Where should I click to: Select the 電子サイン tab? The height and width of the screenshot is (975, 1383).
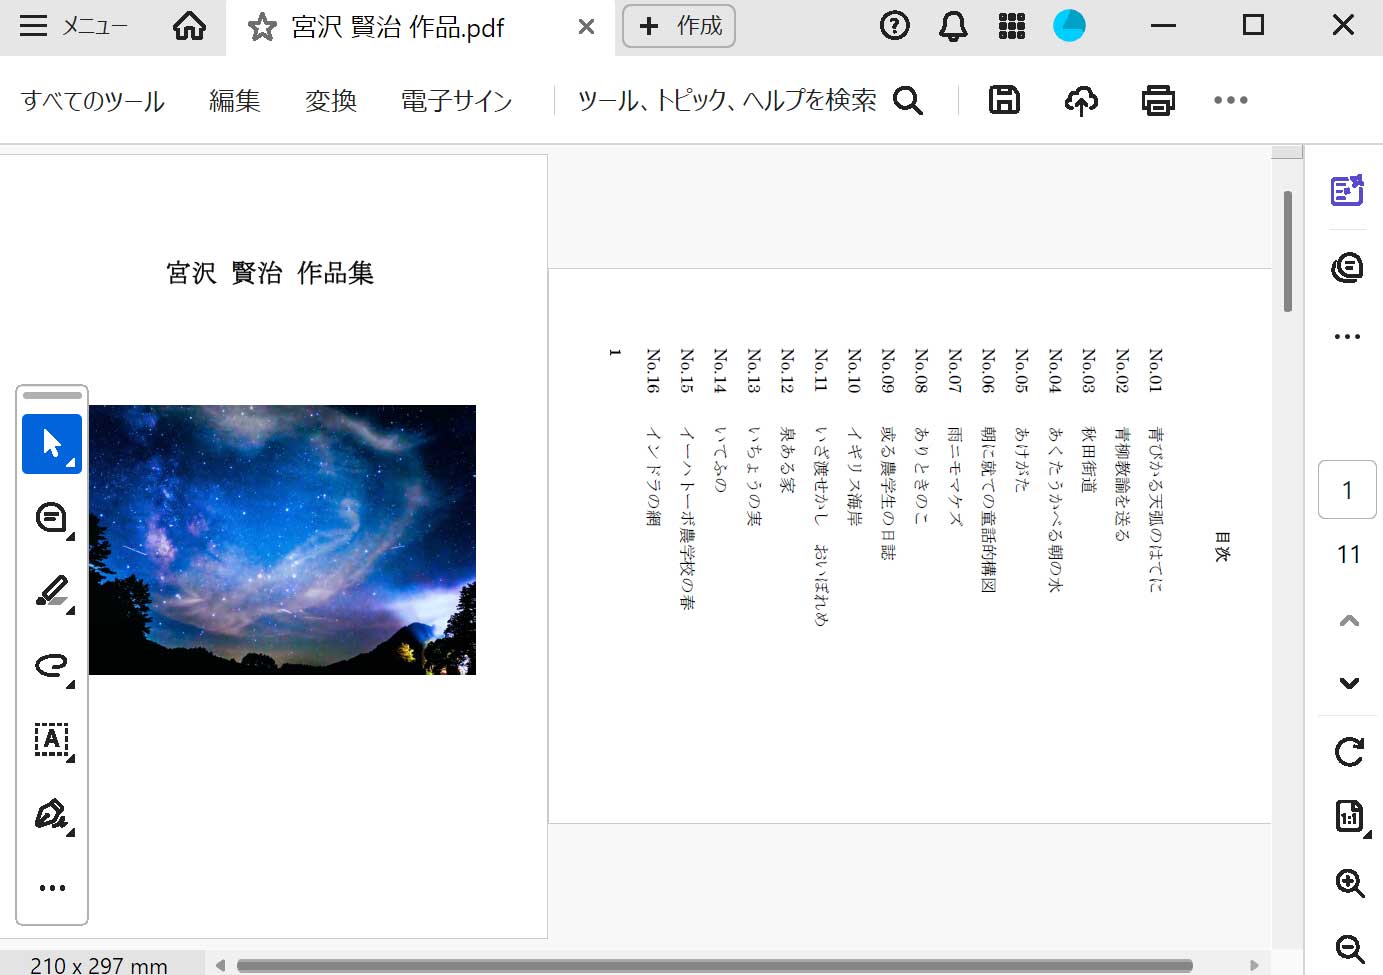456,101
